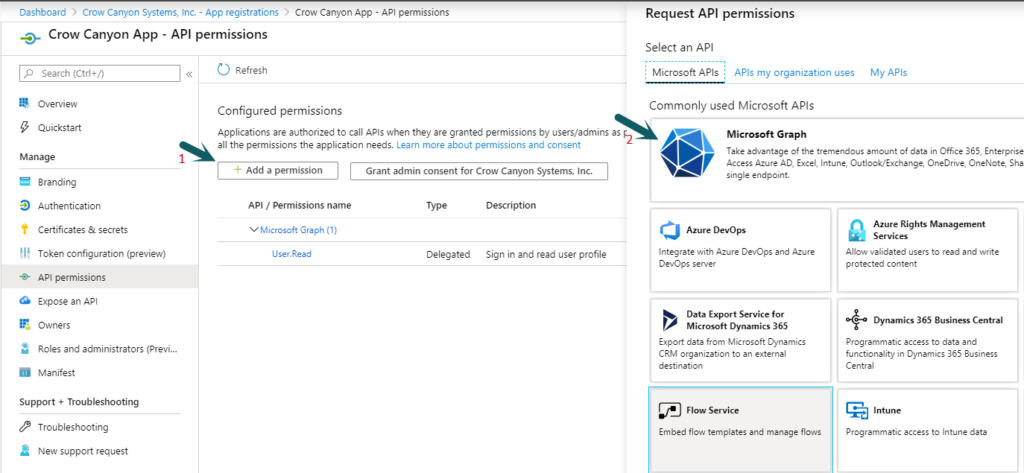Click the API / Permissions name column header

point(300,205)
